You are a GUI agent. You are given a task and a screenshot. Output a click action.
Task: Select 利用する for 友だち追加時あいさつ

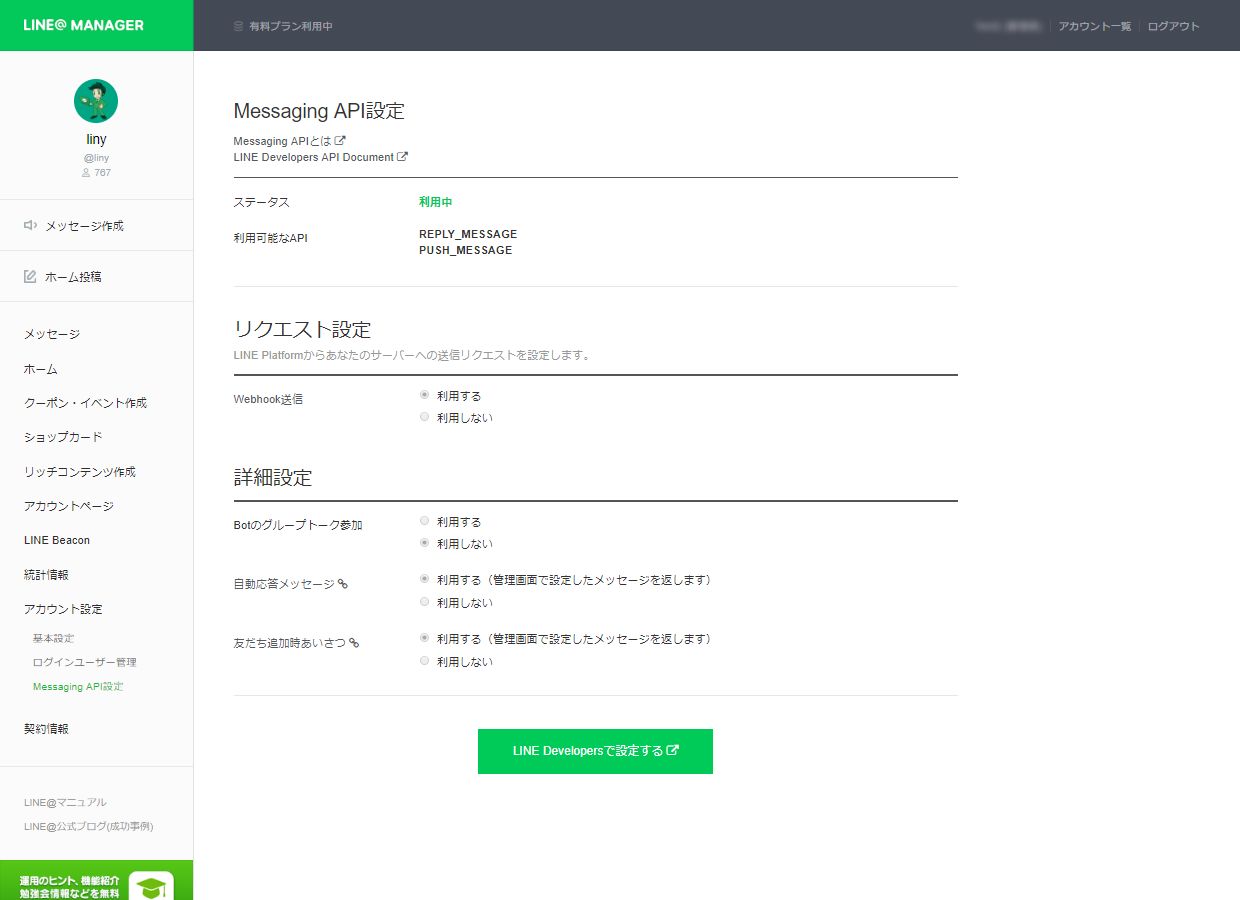tap(425, 638)
